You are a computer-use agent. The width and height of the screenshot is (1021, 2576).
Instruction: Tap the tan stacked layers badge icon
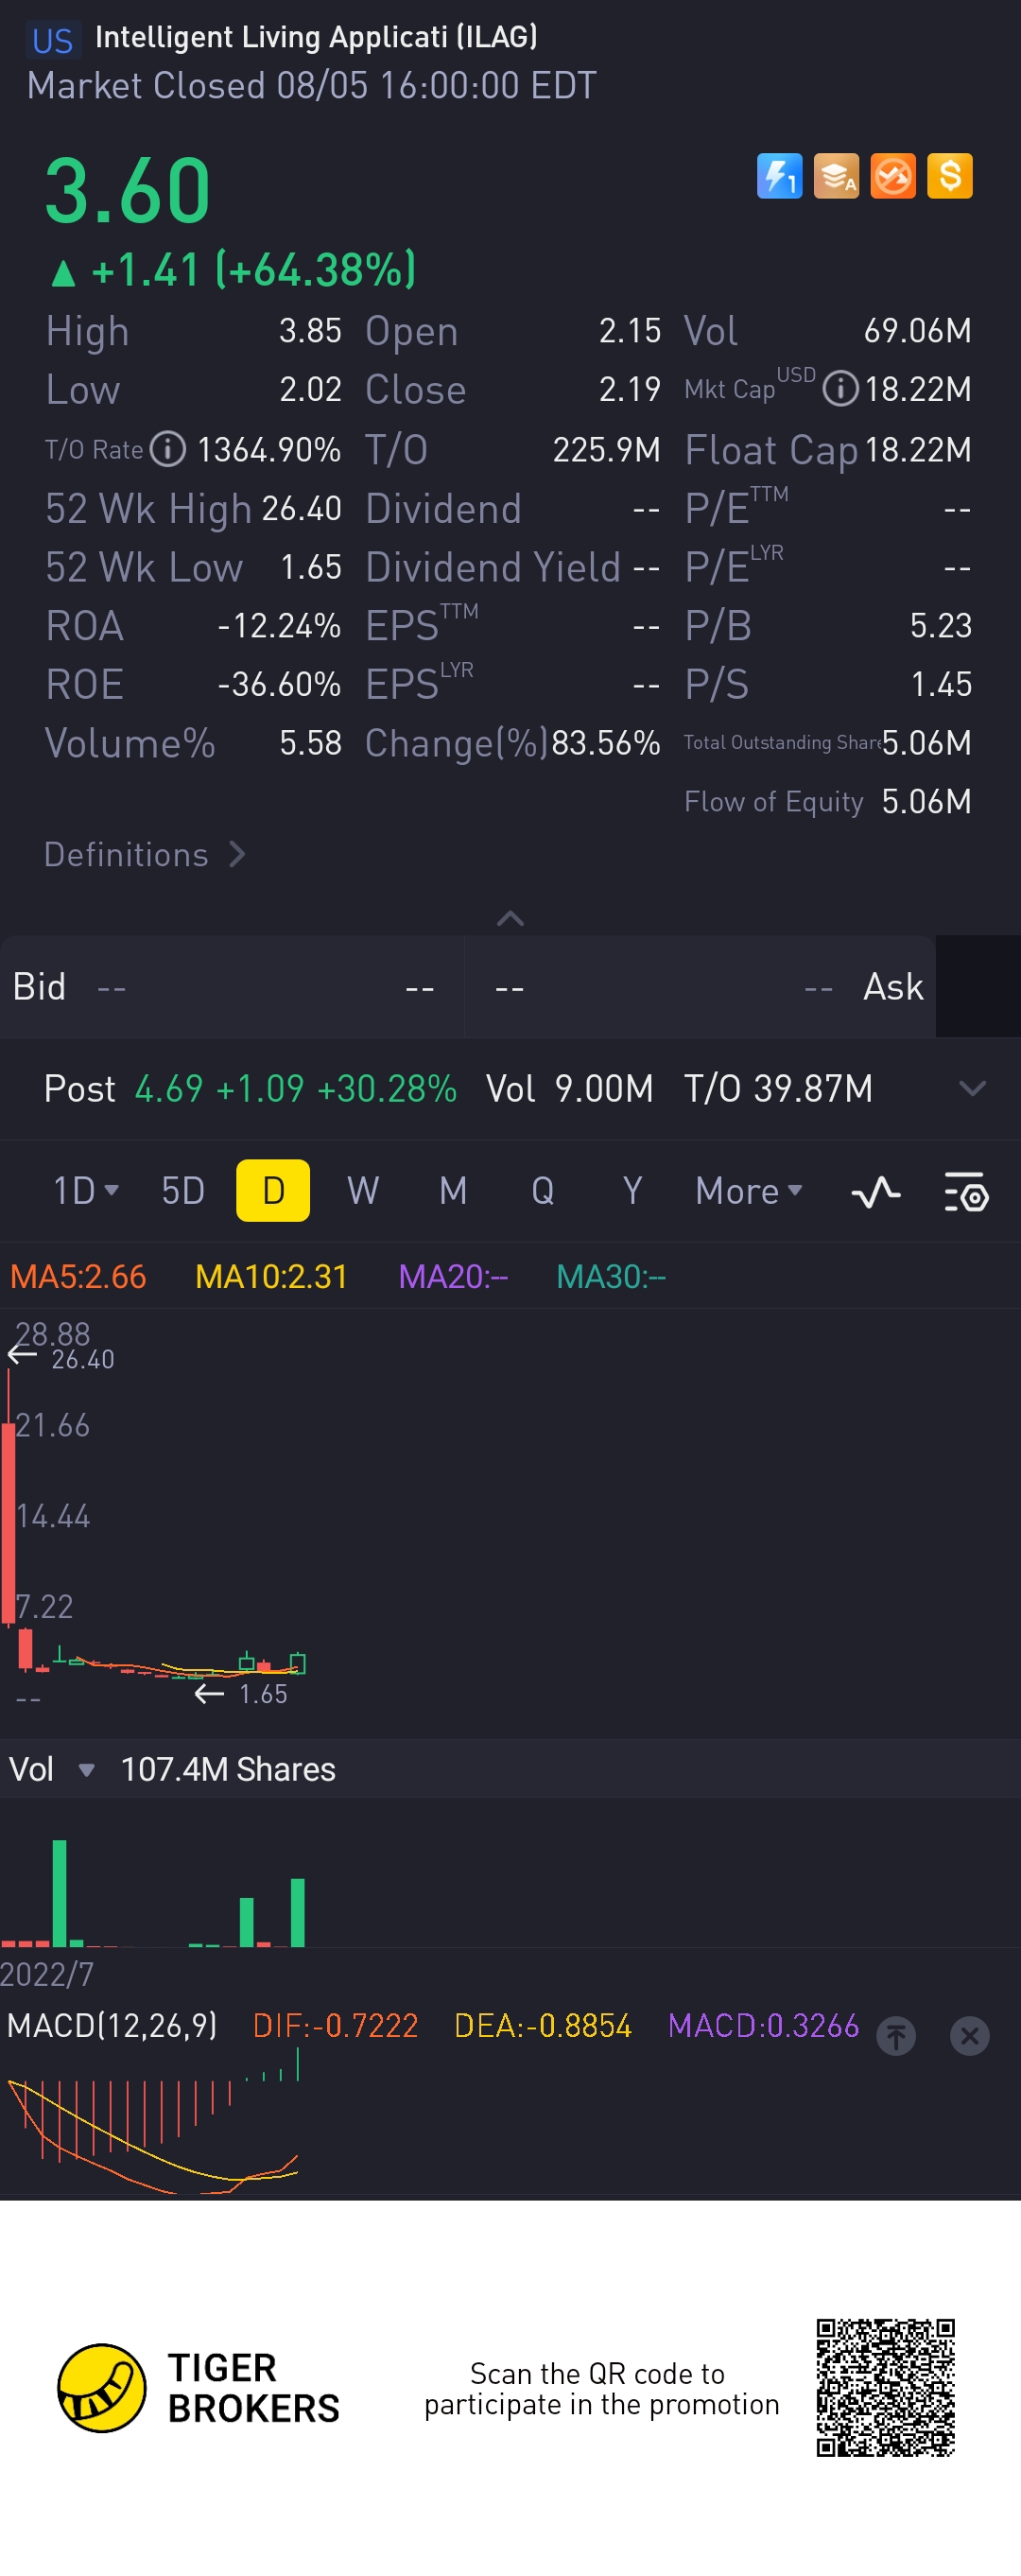click(x=836, y=177)
